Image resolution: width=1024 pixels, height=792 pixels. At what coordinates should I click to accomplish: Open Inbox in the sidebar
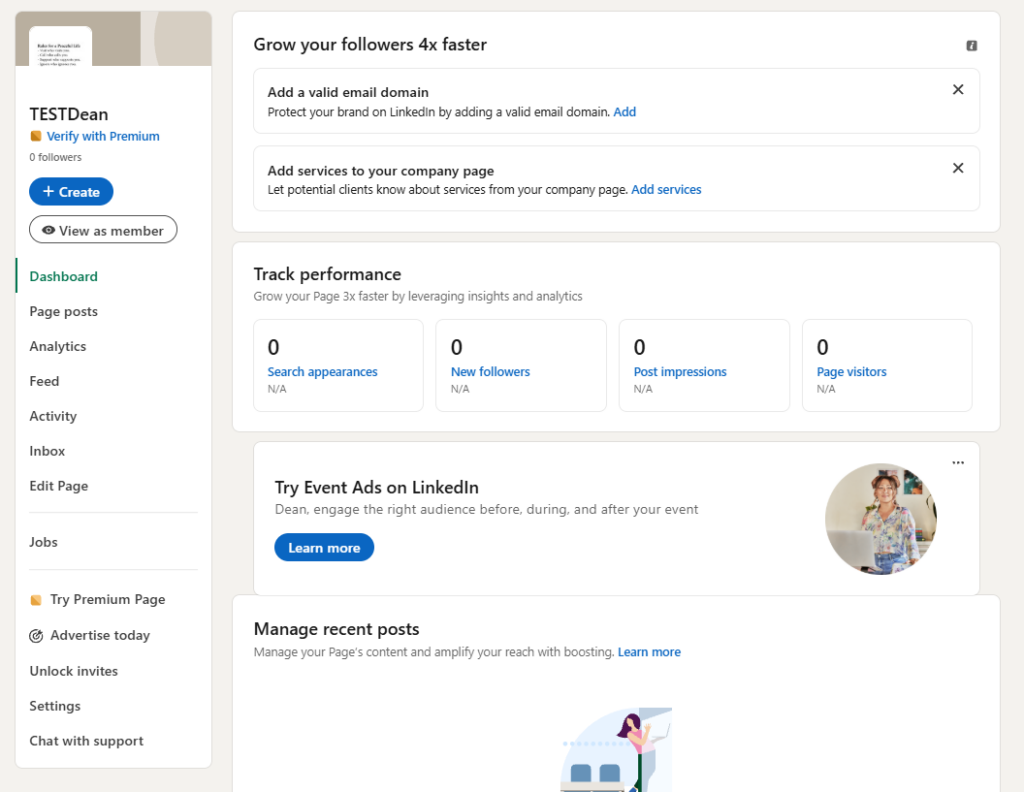point(47,451)
